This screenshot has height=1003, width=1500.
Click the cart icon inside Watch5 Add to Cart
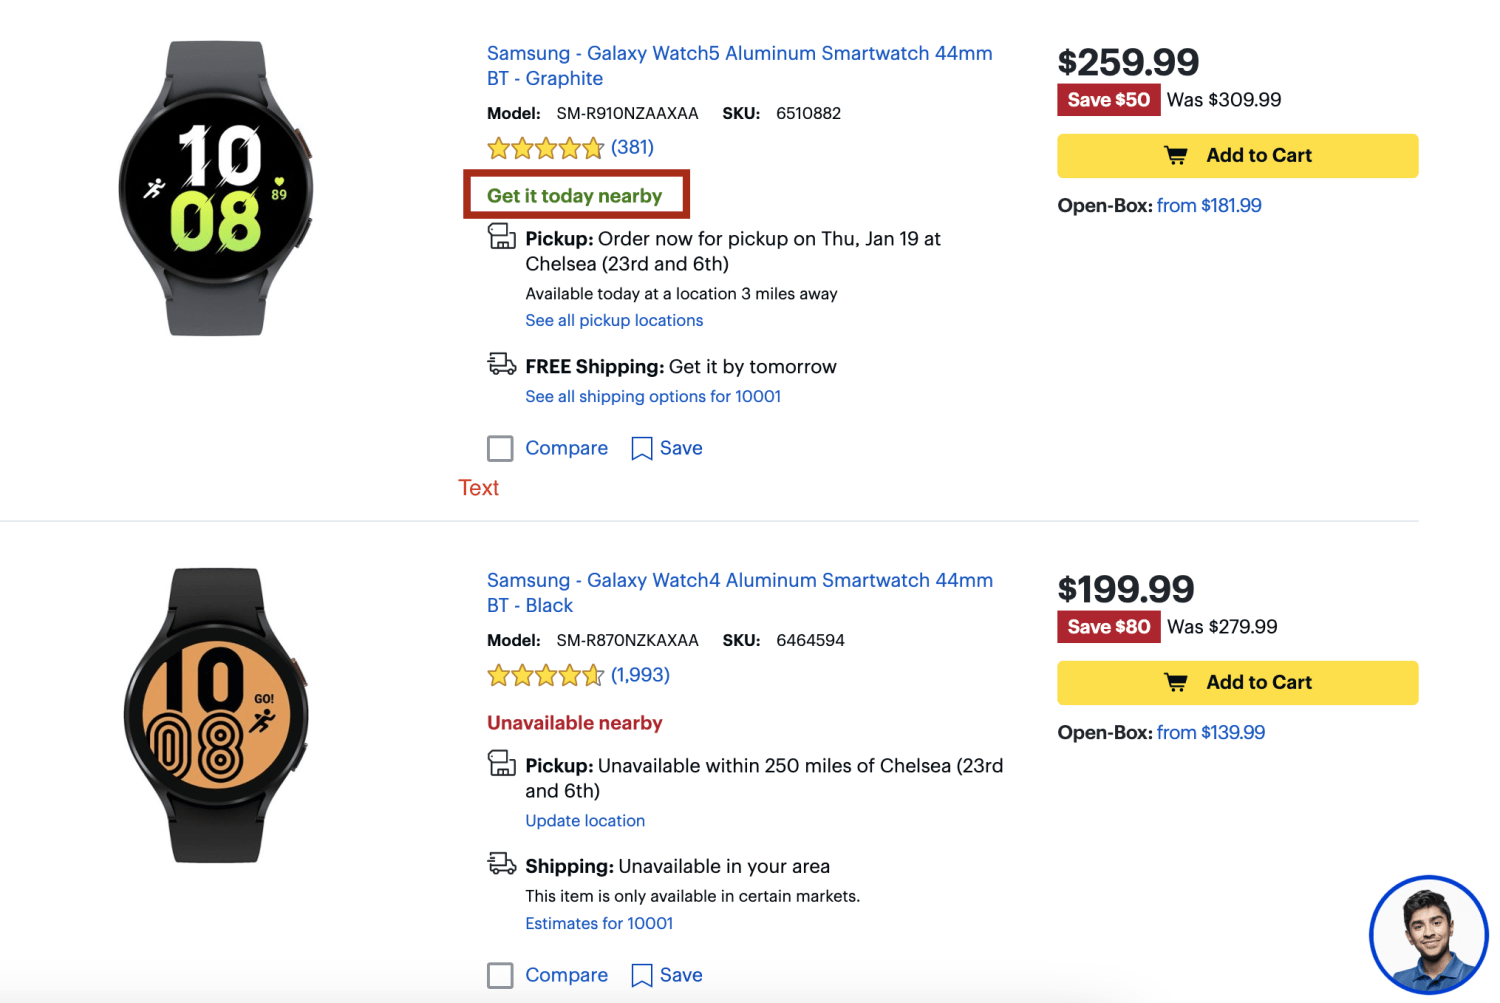[x=1174, y=155]
